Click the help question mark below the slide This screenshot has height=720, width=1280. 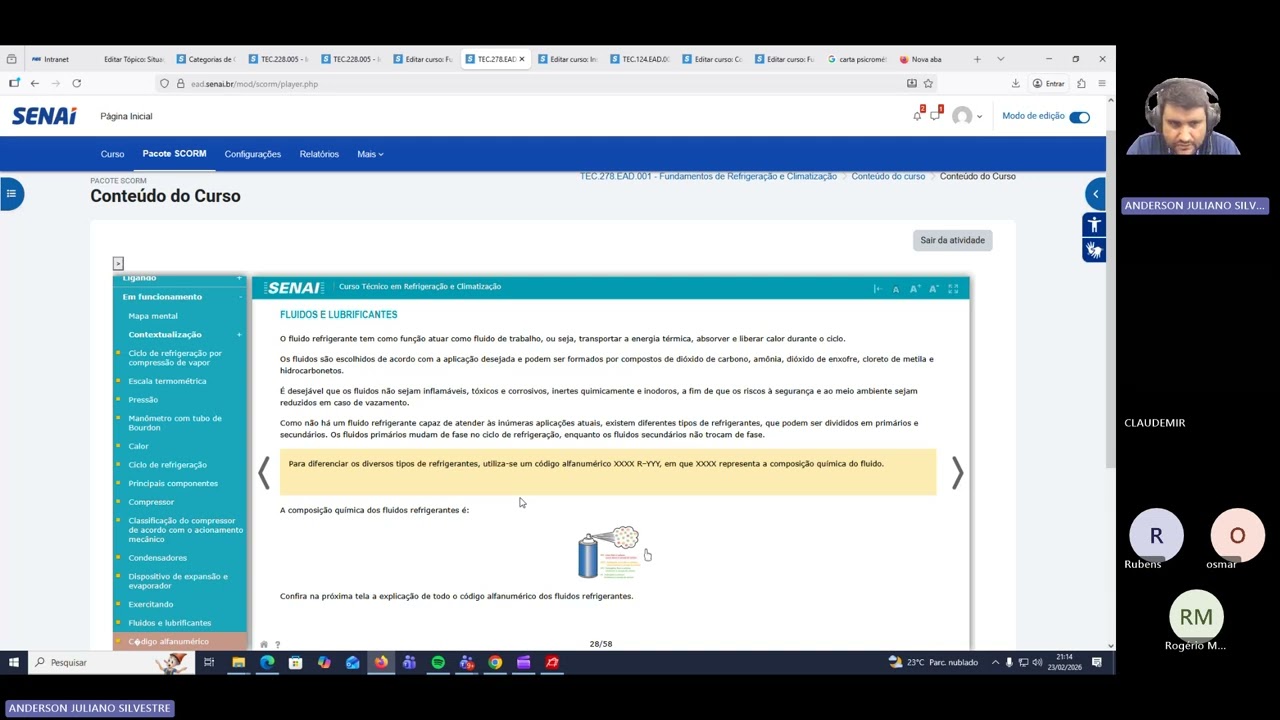[277, 644]
